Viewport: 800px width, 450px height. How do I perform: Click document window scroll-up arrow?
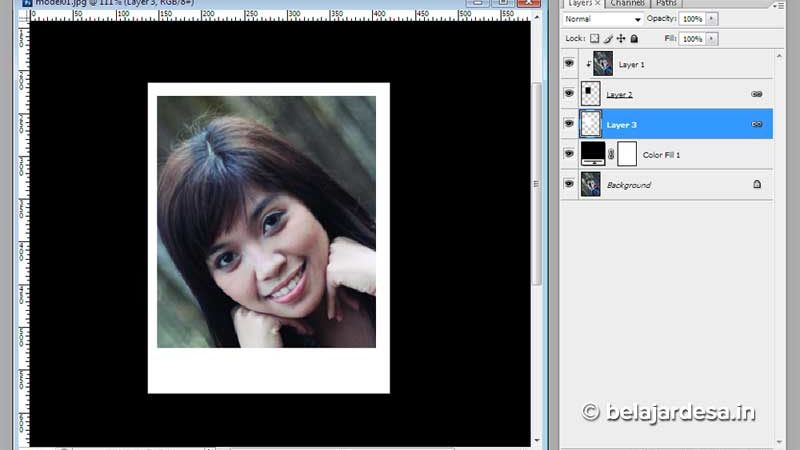[x=536, y=17]
